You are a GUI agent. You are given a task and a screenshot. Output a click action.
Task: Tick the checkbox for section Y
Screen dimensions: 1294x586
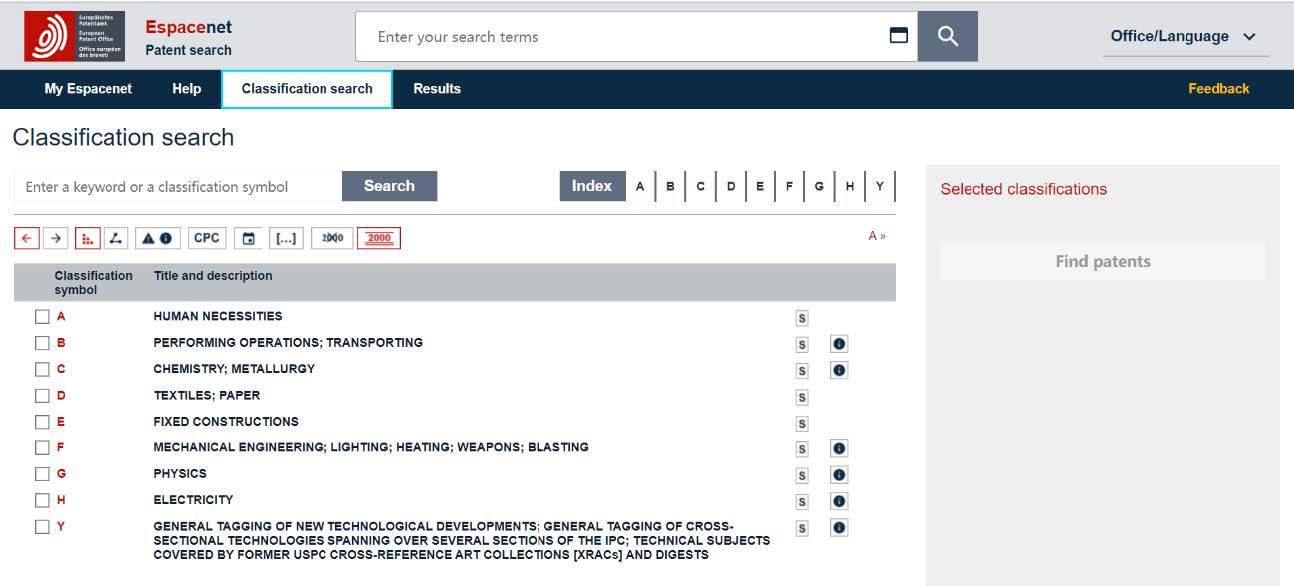[42, 527]
